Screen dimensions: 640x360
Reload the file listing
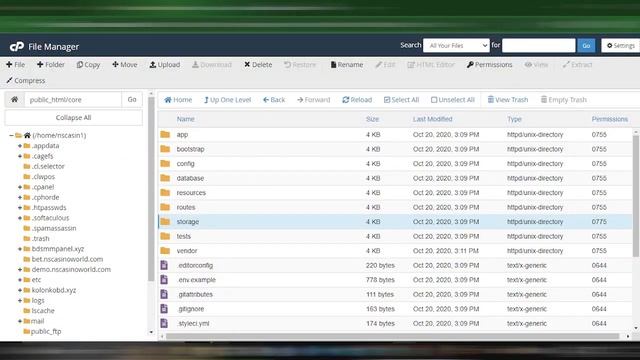pos(357,100)
